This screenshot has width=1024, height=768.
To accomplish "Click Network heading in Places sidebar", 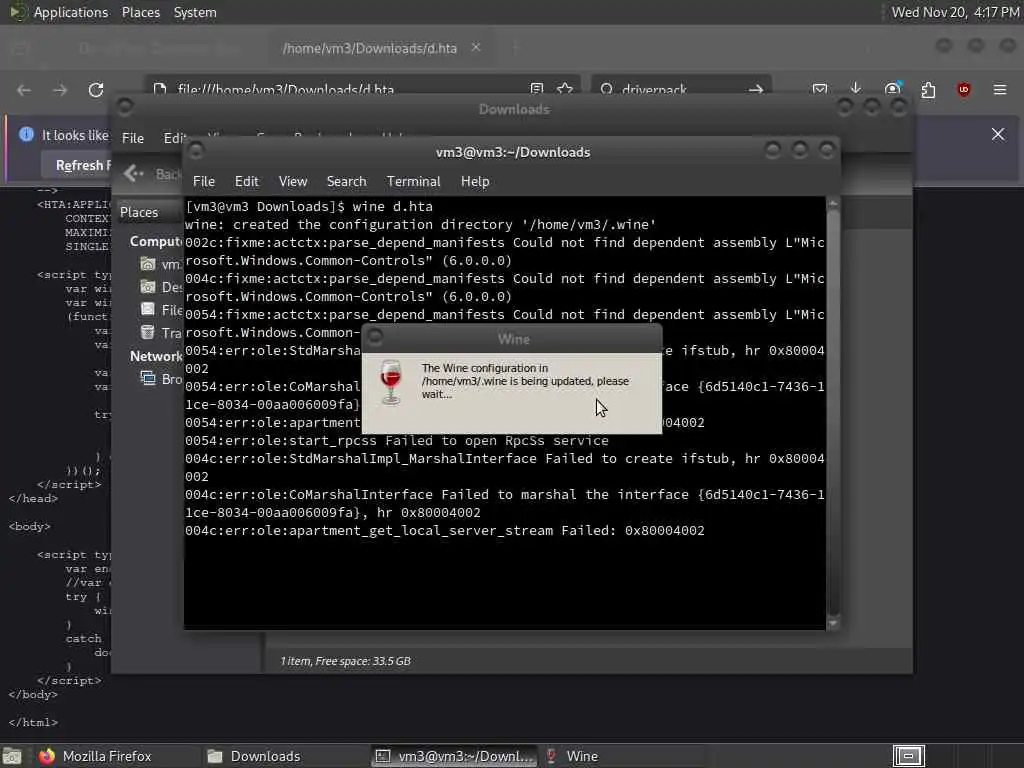I will click(x=155, y=356).
